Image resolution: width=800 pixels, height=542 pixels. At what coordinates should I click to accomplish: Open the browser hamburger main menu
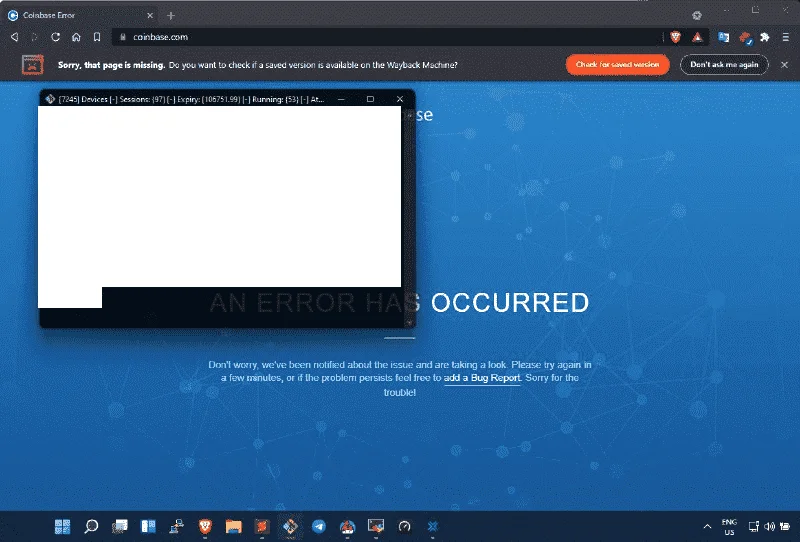pos(786,37)
